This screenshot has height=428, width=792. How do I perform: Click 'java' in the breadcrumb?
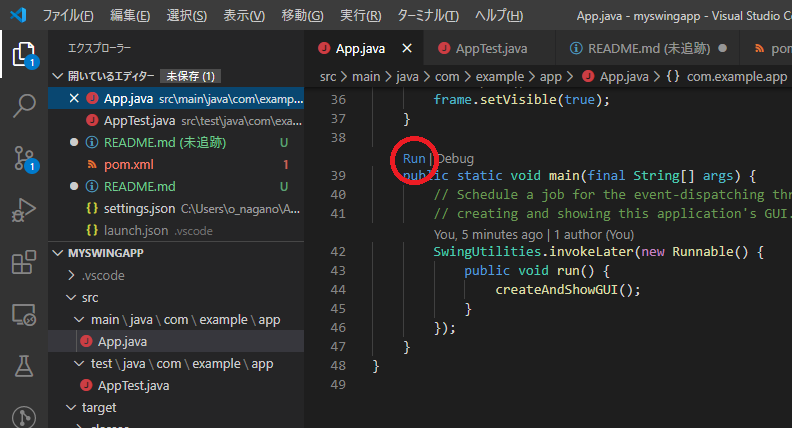407,76
